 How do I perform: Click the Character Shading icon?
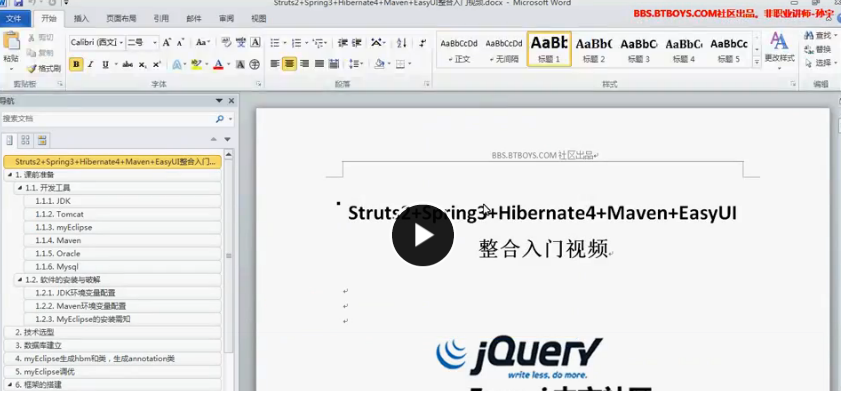pyautogui.click(x=240, y=64)
